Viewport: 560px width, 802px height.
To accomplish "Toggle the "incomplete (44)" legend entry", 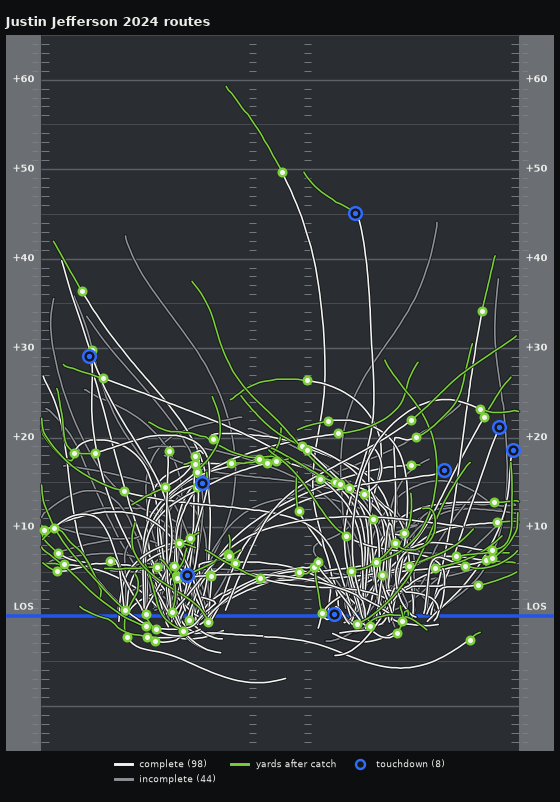I will (177, 779).
